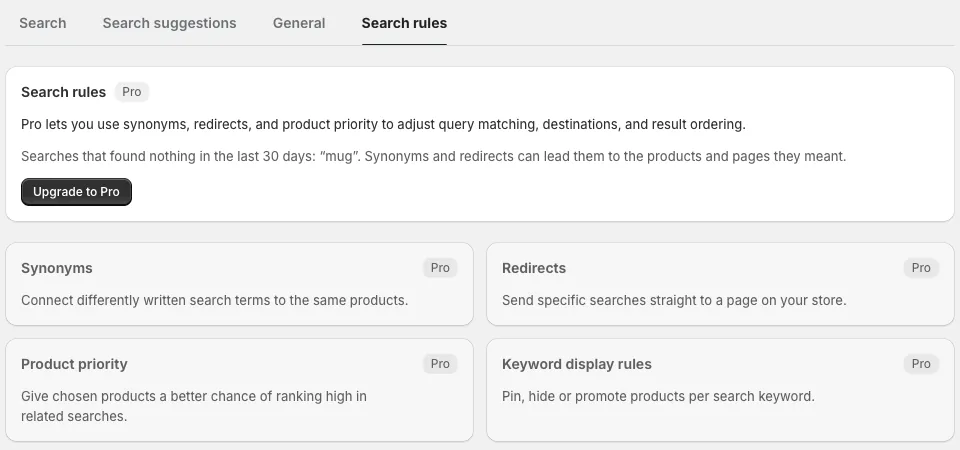Click the Pro badge on Redirects card
960x450 pixels.
click(x=921, y=268)
